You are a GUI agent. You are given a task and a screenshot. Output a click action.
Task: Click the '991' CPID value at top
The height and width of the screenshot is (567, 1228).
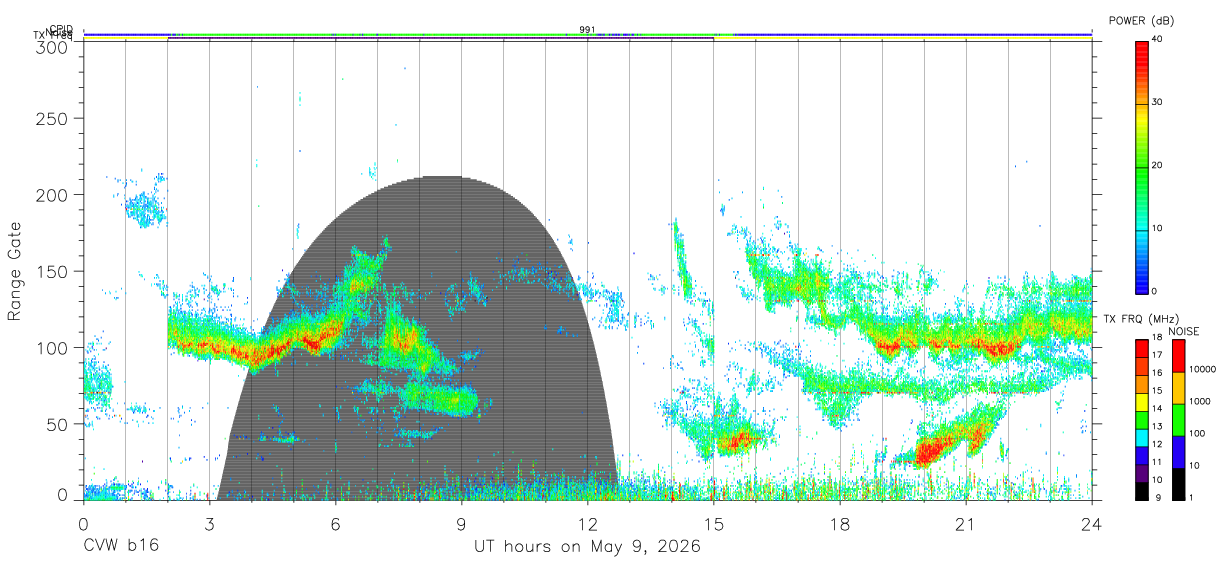point(587,30)
